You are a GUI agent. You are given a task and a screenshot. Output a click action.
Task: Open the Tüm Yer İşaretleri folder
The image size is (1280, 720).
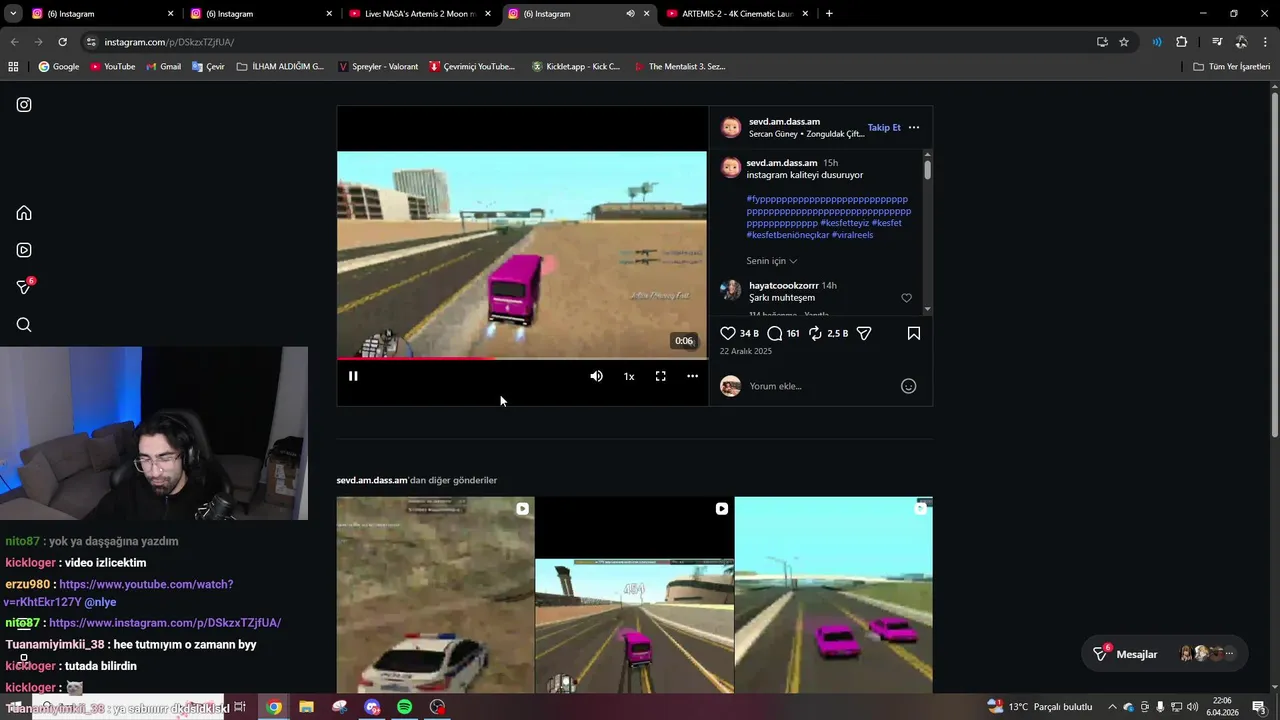[1231, 66]
